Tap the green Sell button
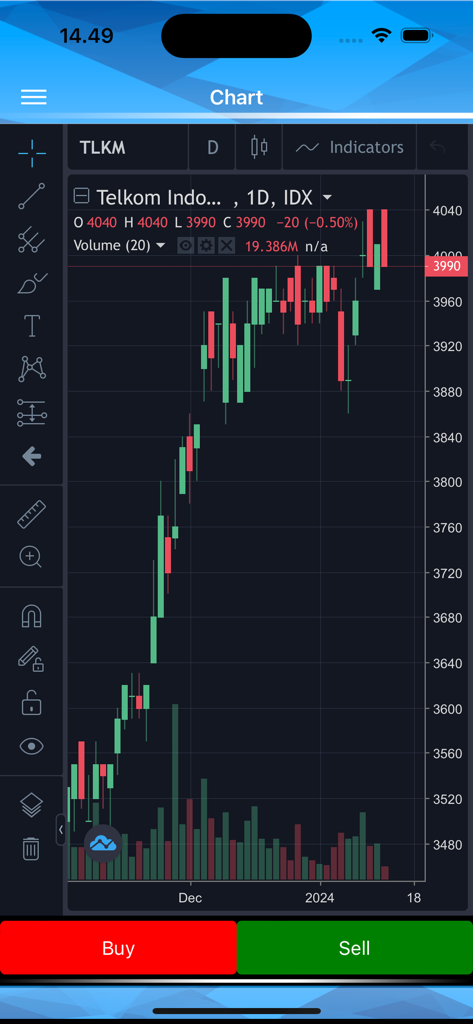Screen dimensions: 473x1024 click(355, 948)
